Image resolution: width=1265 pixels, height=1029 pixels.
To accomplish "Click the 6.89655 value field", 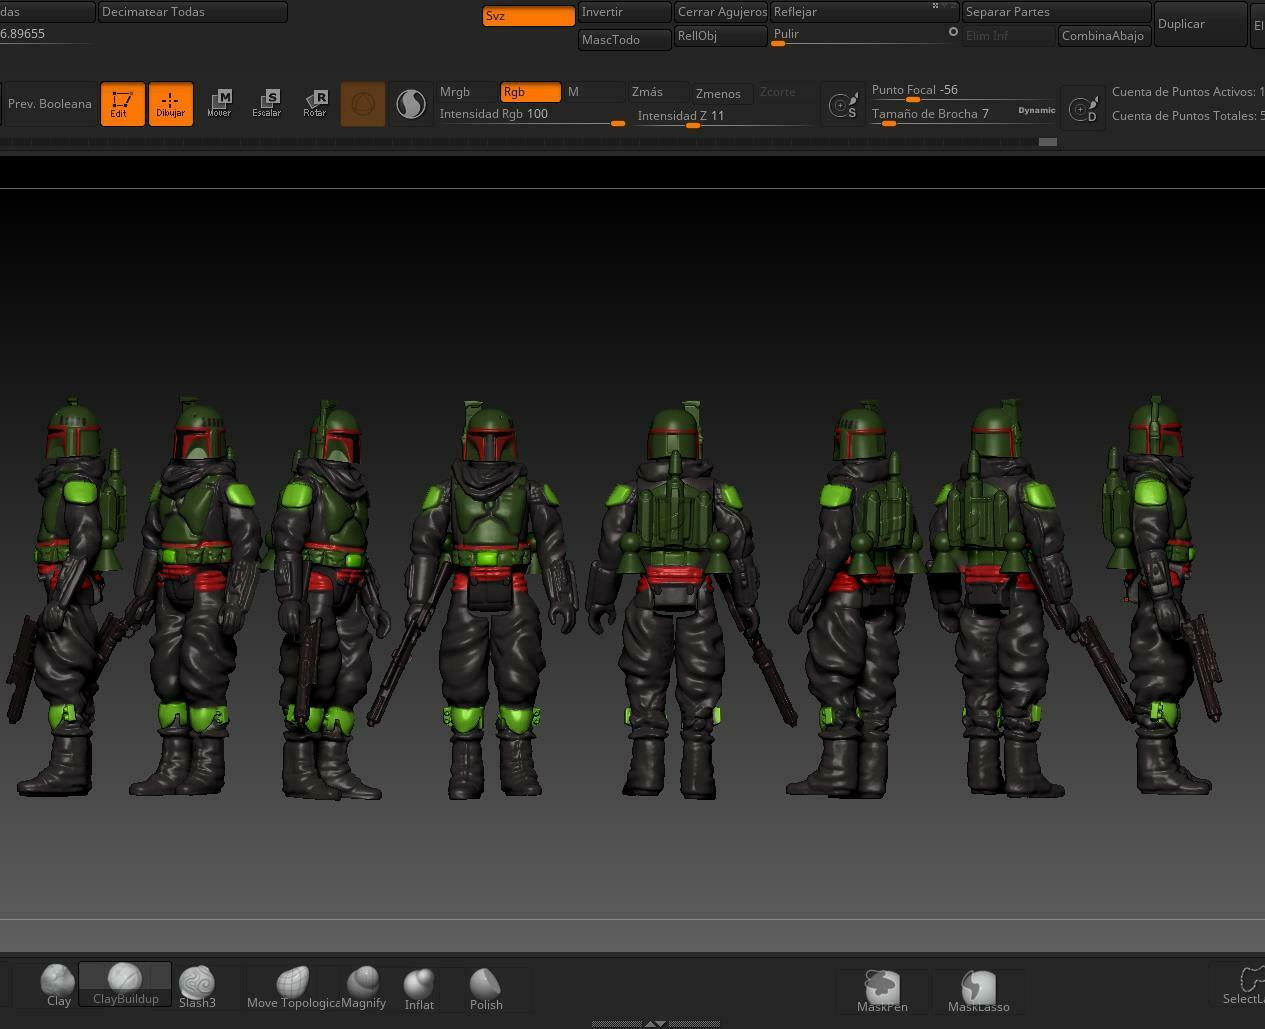I will point(46,34).
